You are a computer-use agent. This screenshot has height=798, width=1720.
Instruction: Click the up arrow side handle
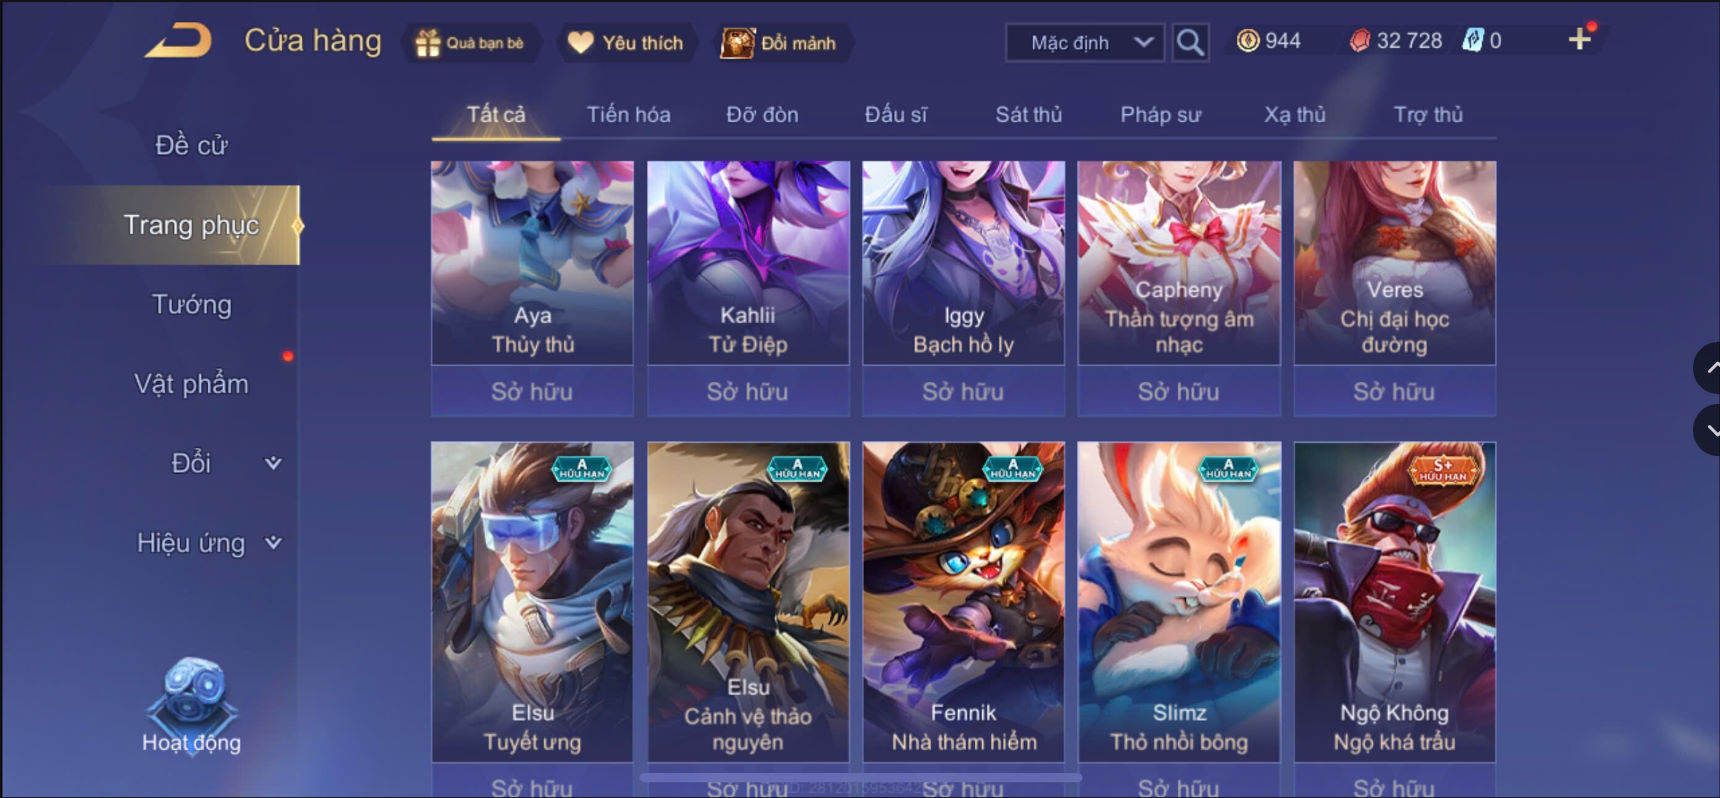point(1708,368)
